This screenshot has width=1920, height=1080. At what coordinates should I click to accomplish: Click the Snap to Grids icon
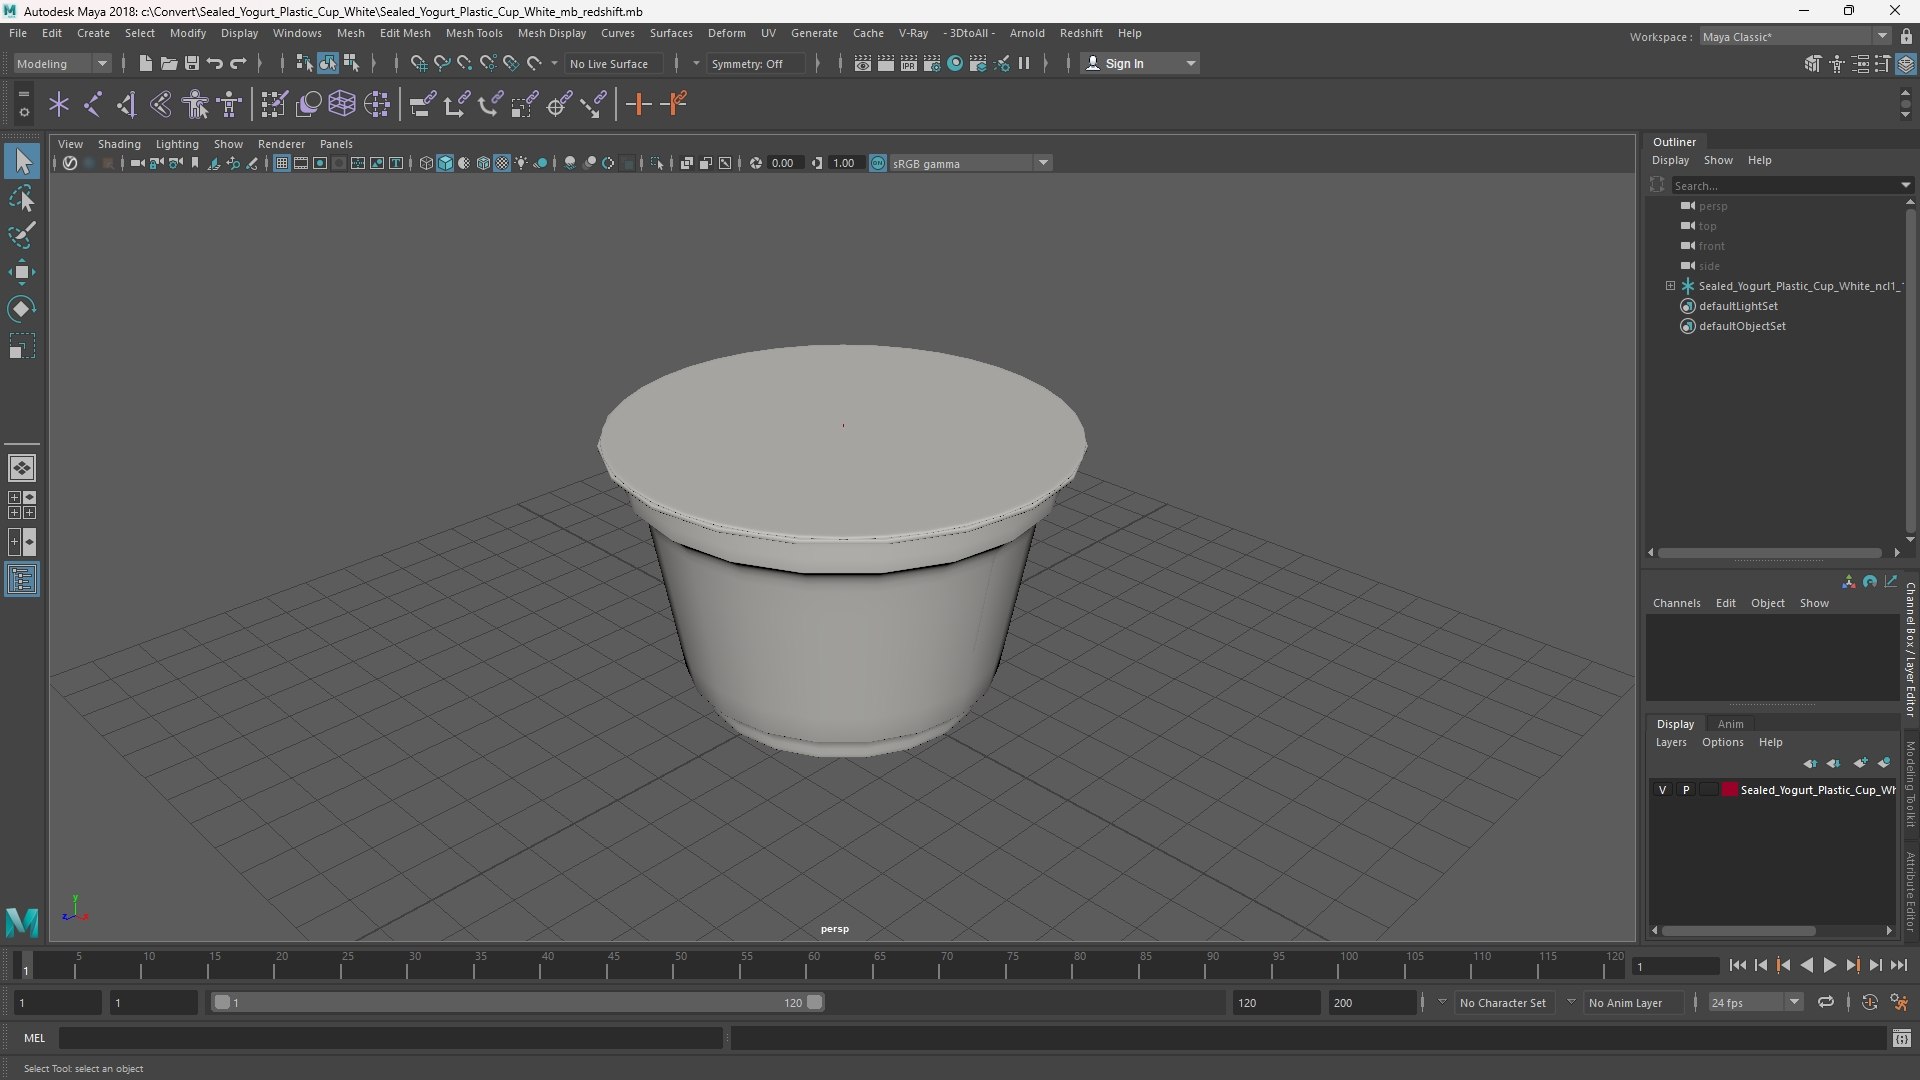click(x=418, y=63)
